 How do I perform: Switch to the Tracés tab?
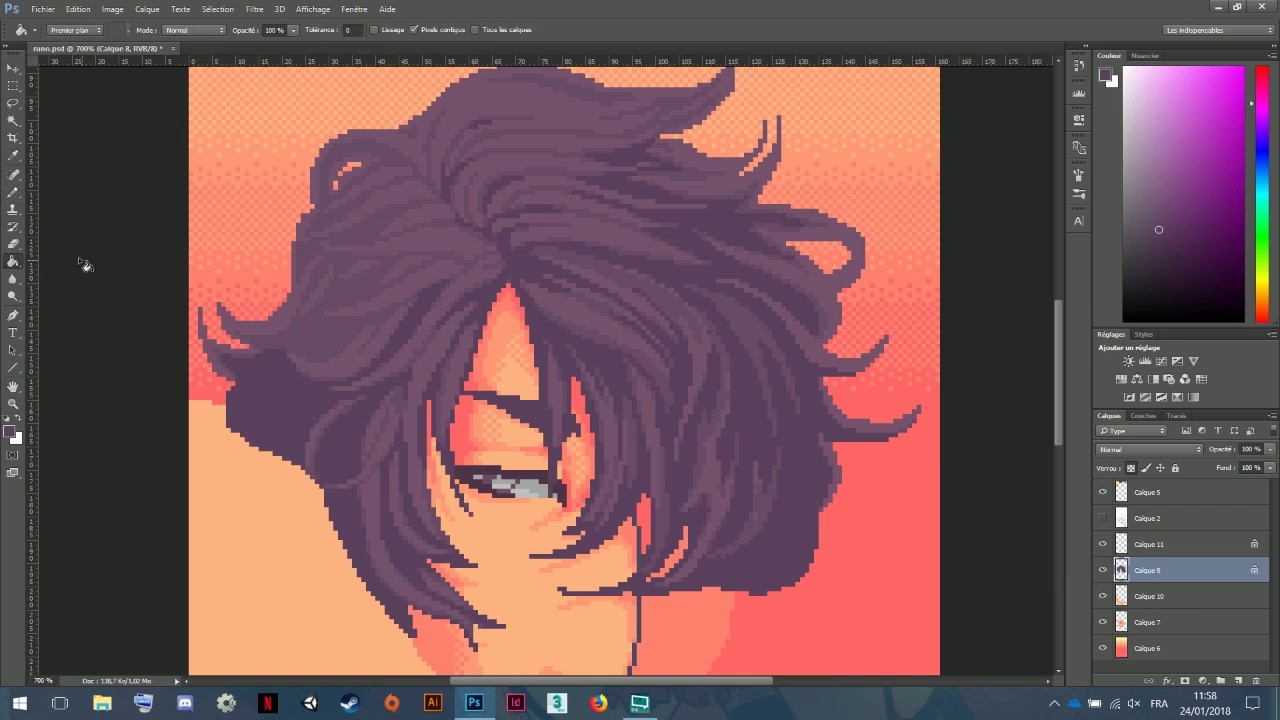(1176, 416)
